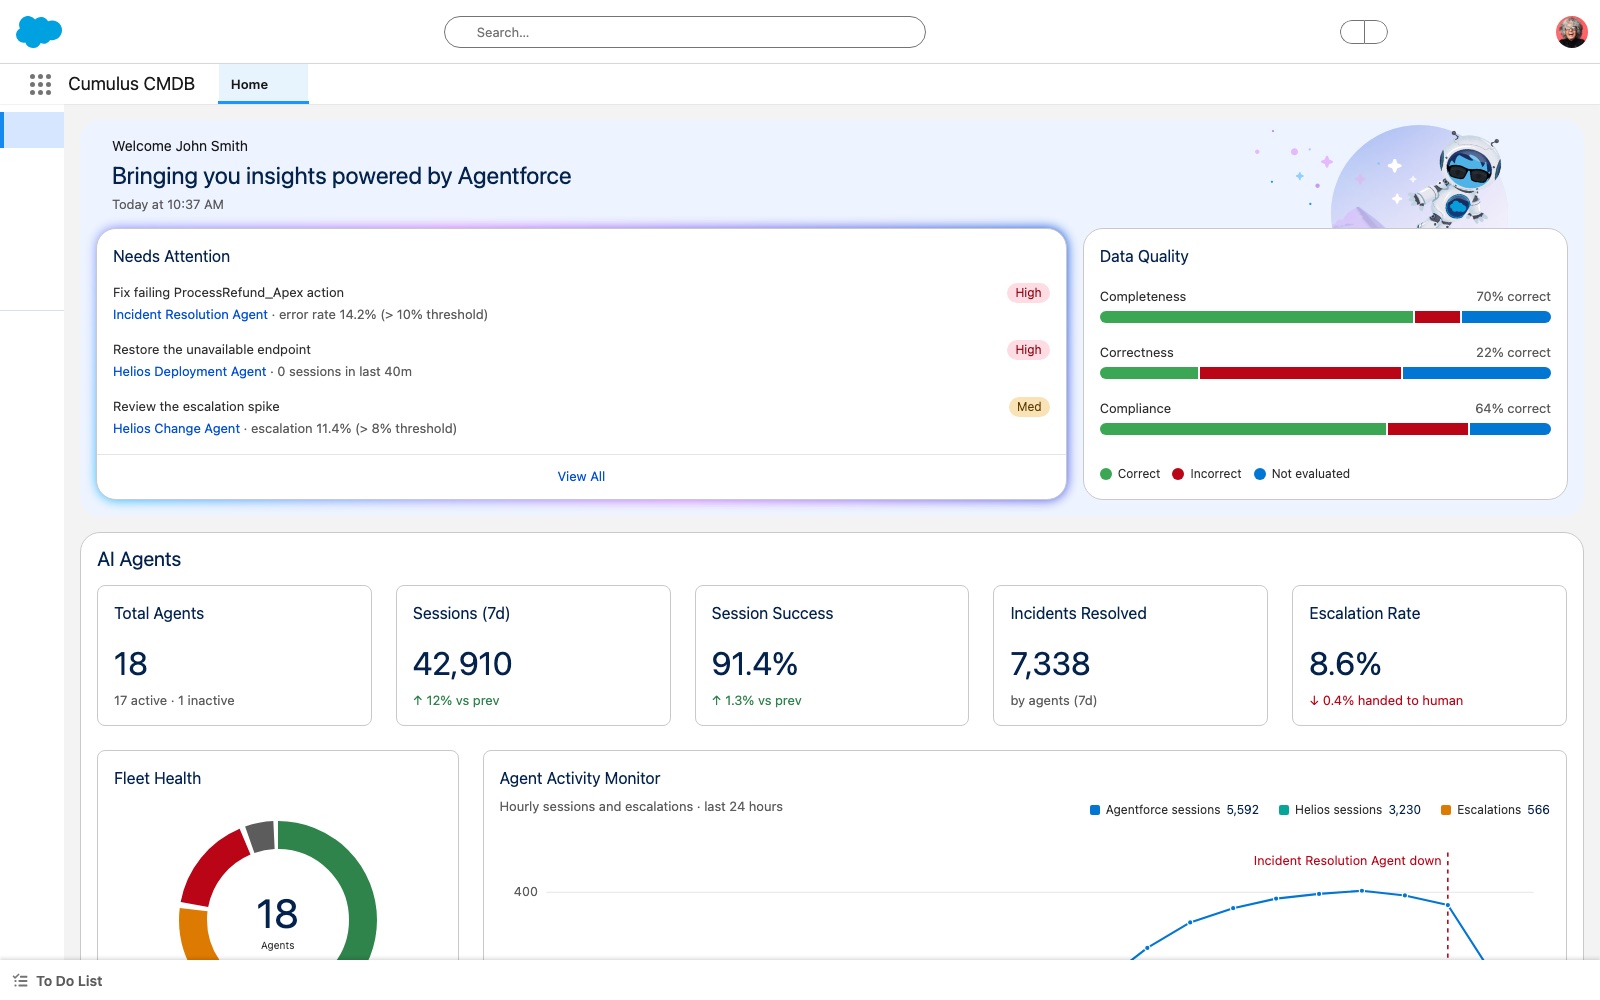The height and width of the screenshot is (1000, 1600).
Task: Click Restore the unavailable endpoint text
Action: pyautogui.click(x=212, y=350)
